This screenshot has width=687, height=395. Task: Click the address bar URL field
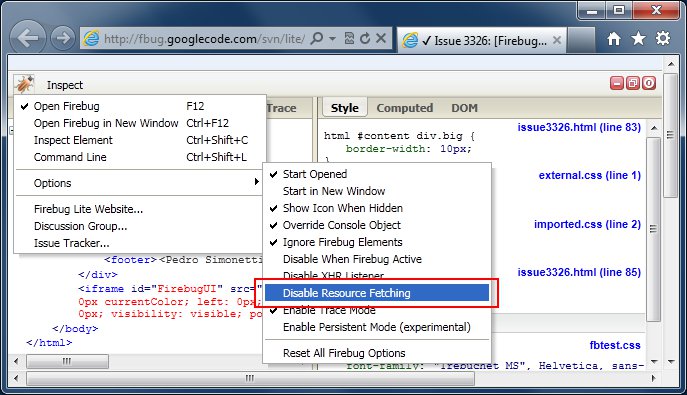click(204, 39)
